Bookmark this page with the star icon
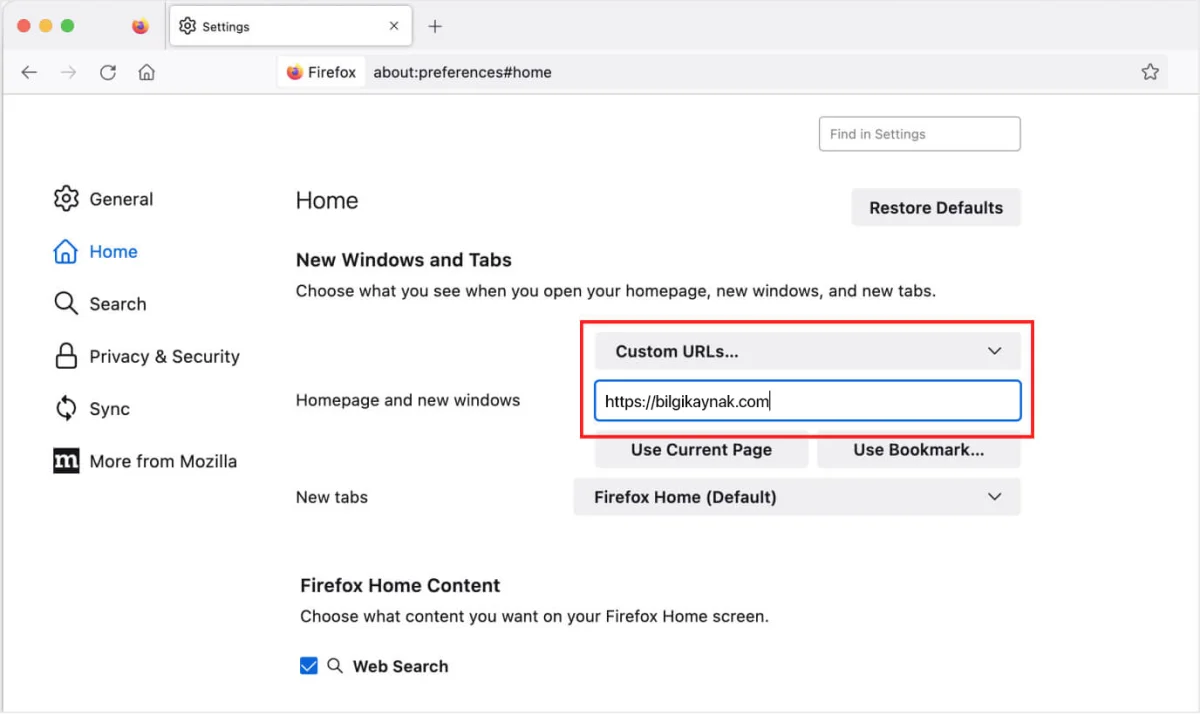This screenshot has width=1200, height=714. (x=1150, y=72)
